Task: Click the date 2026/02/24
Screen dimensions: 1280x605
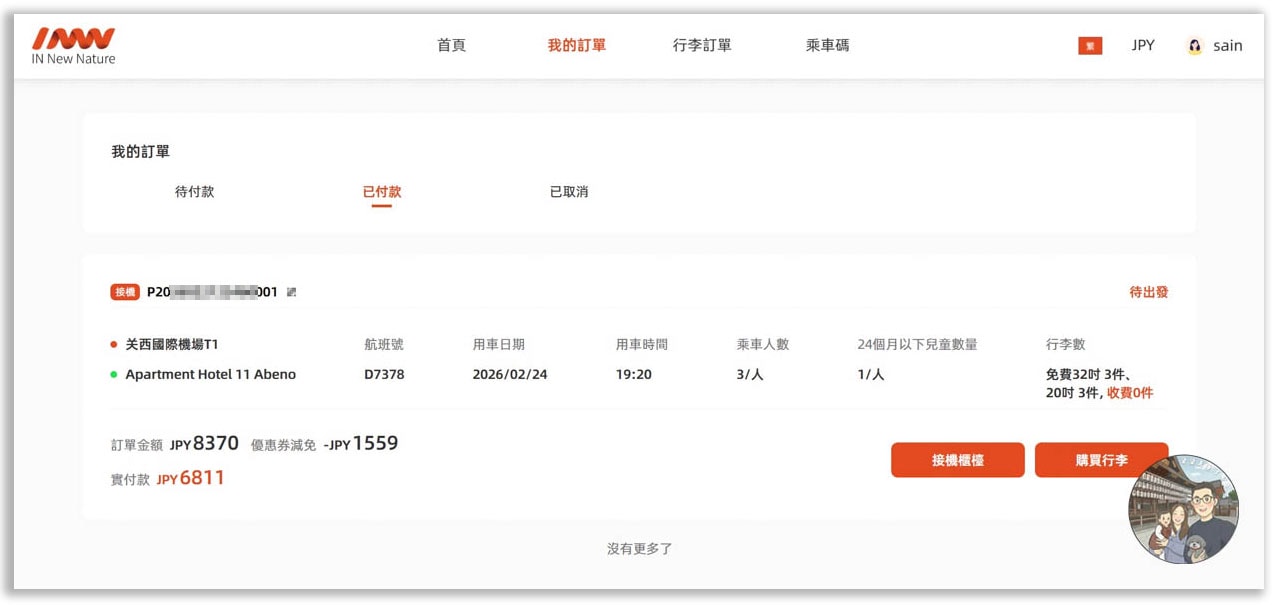Action: coord(510,374)
